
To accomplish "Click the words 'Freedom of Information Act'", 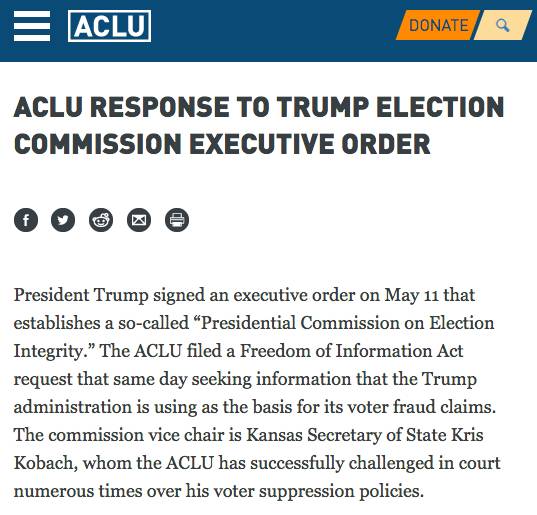I will point(351,351).
